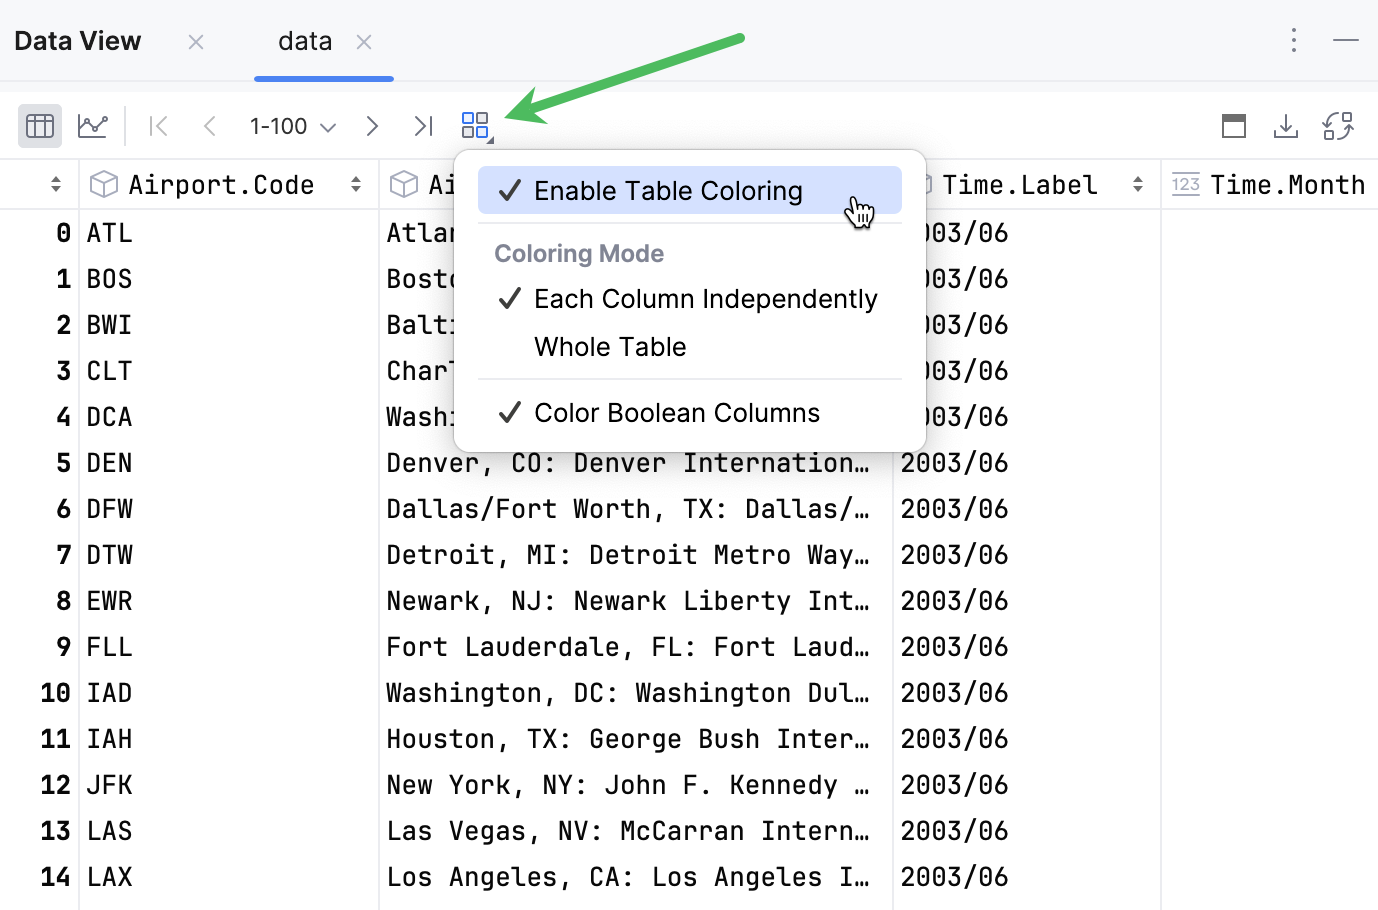Viewport: 1378px width, 910px height.
Task: Minimize the Data View tool window
Action: pyautogui.click(x=1346, y=40)
